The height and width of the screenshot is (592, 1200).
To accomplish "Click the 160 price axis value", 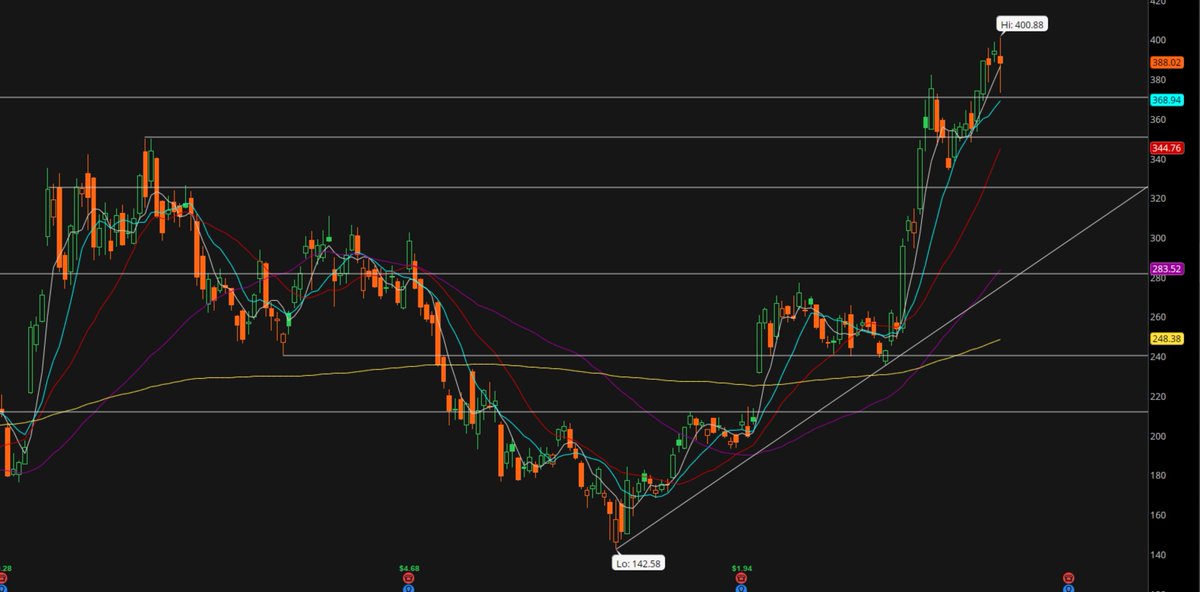I will click(x=1158, y=516).
